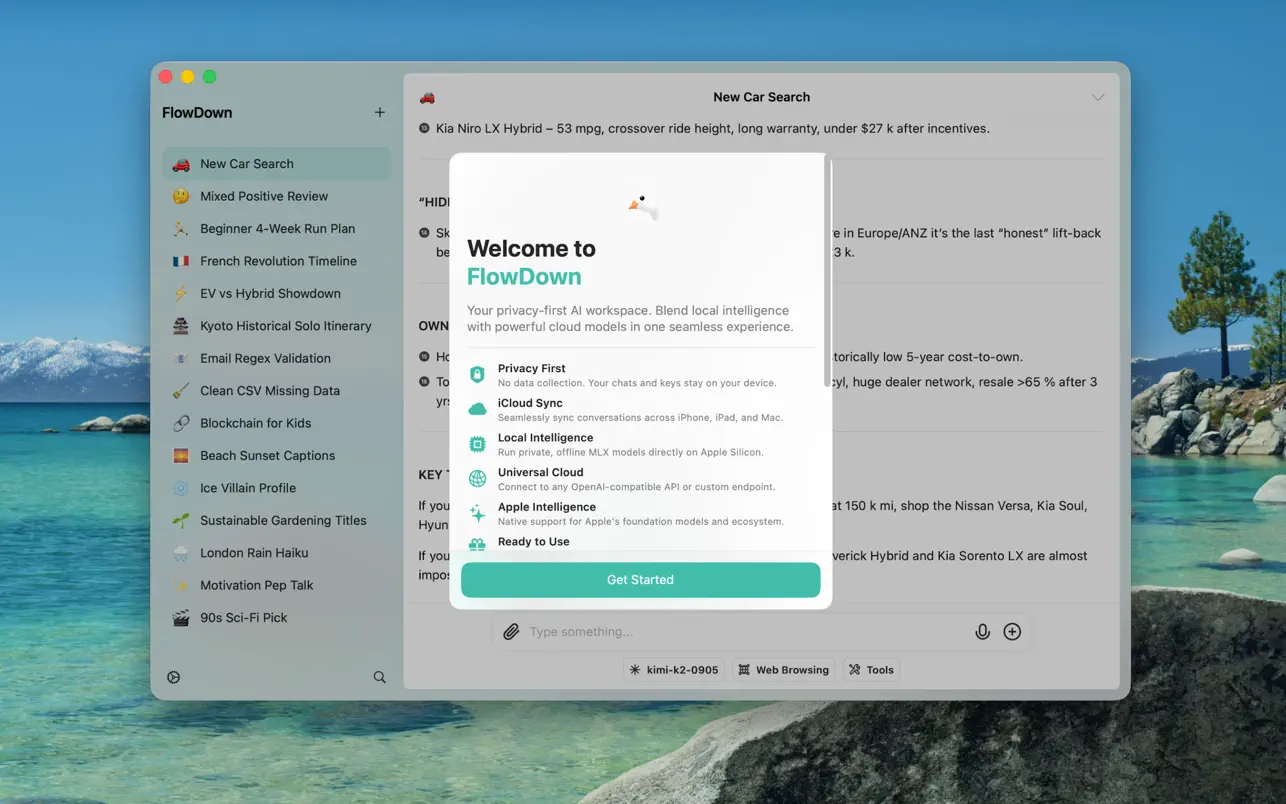This screenshot has height=804, width=1286.
Task: Click the "Welcome to FlowDown" heading
Action: click(532, 262)
